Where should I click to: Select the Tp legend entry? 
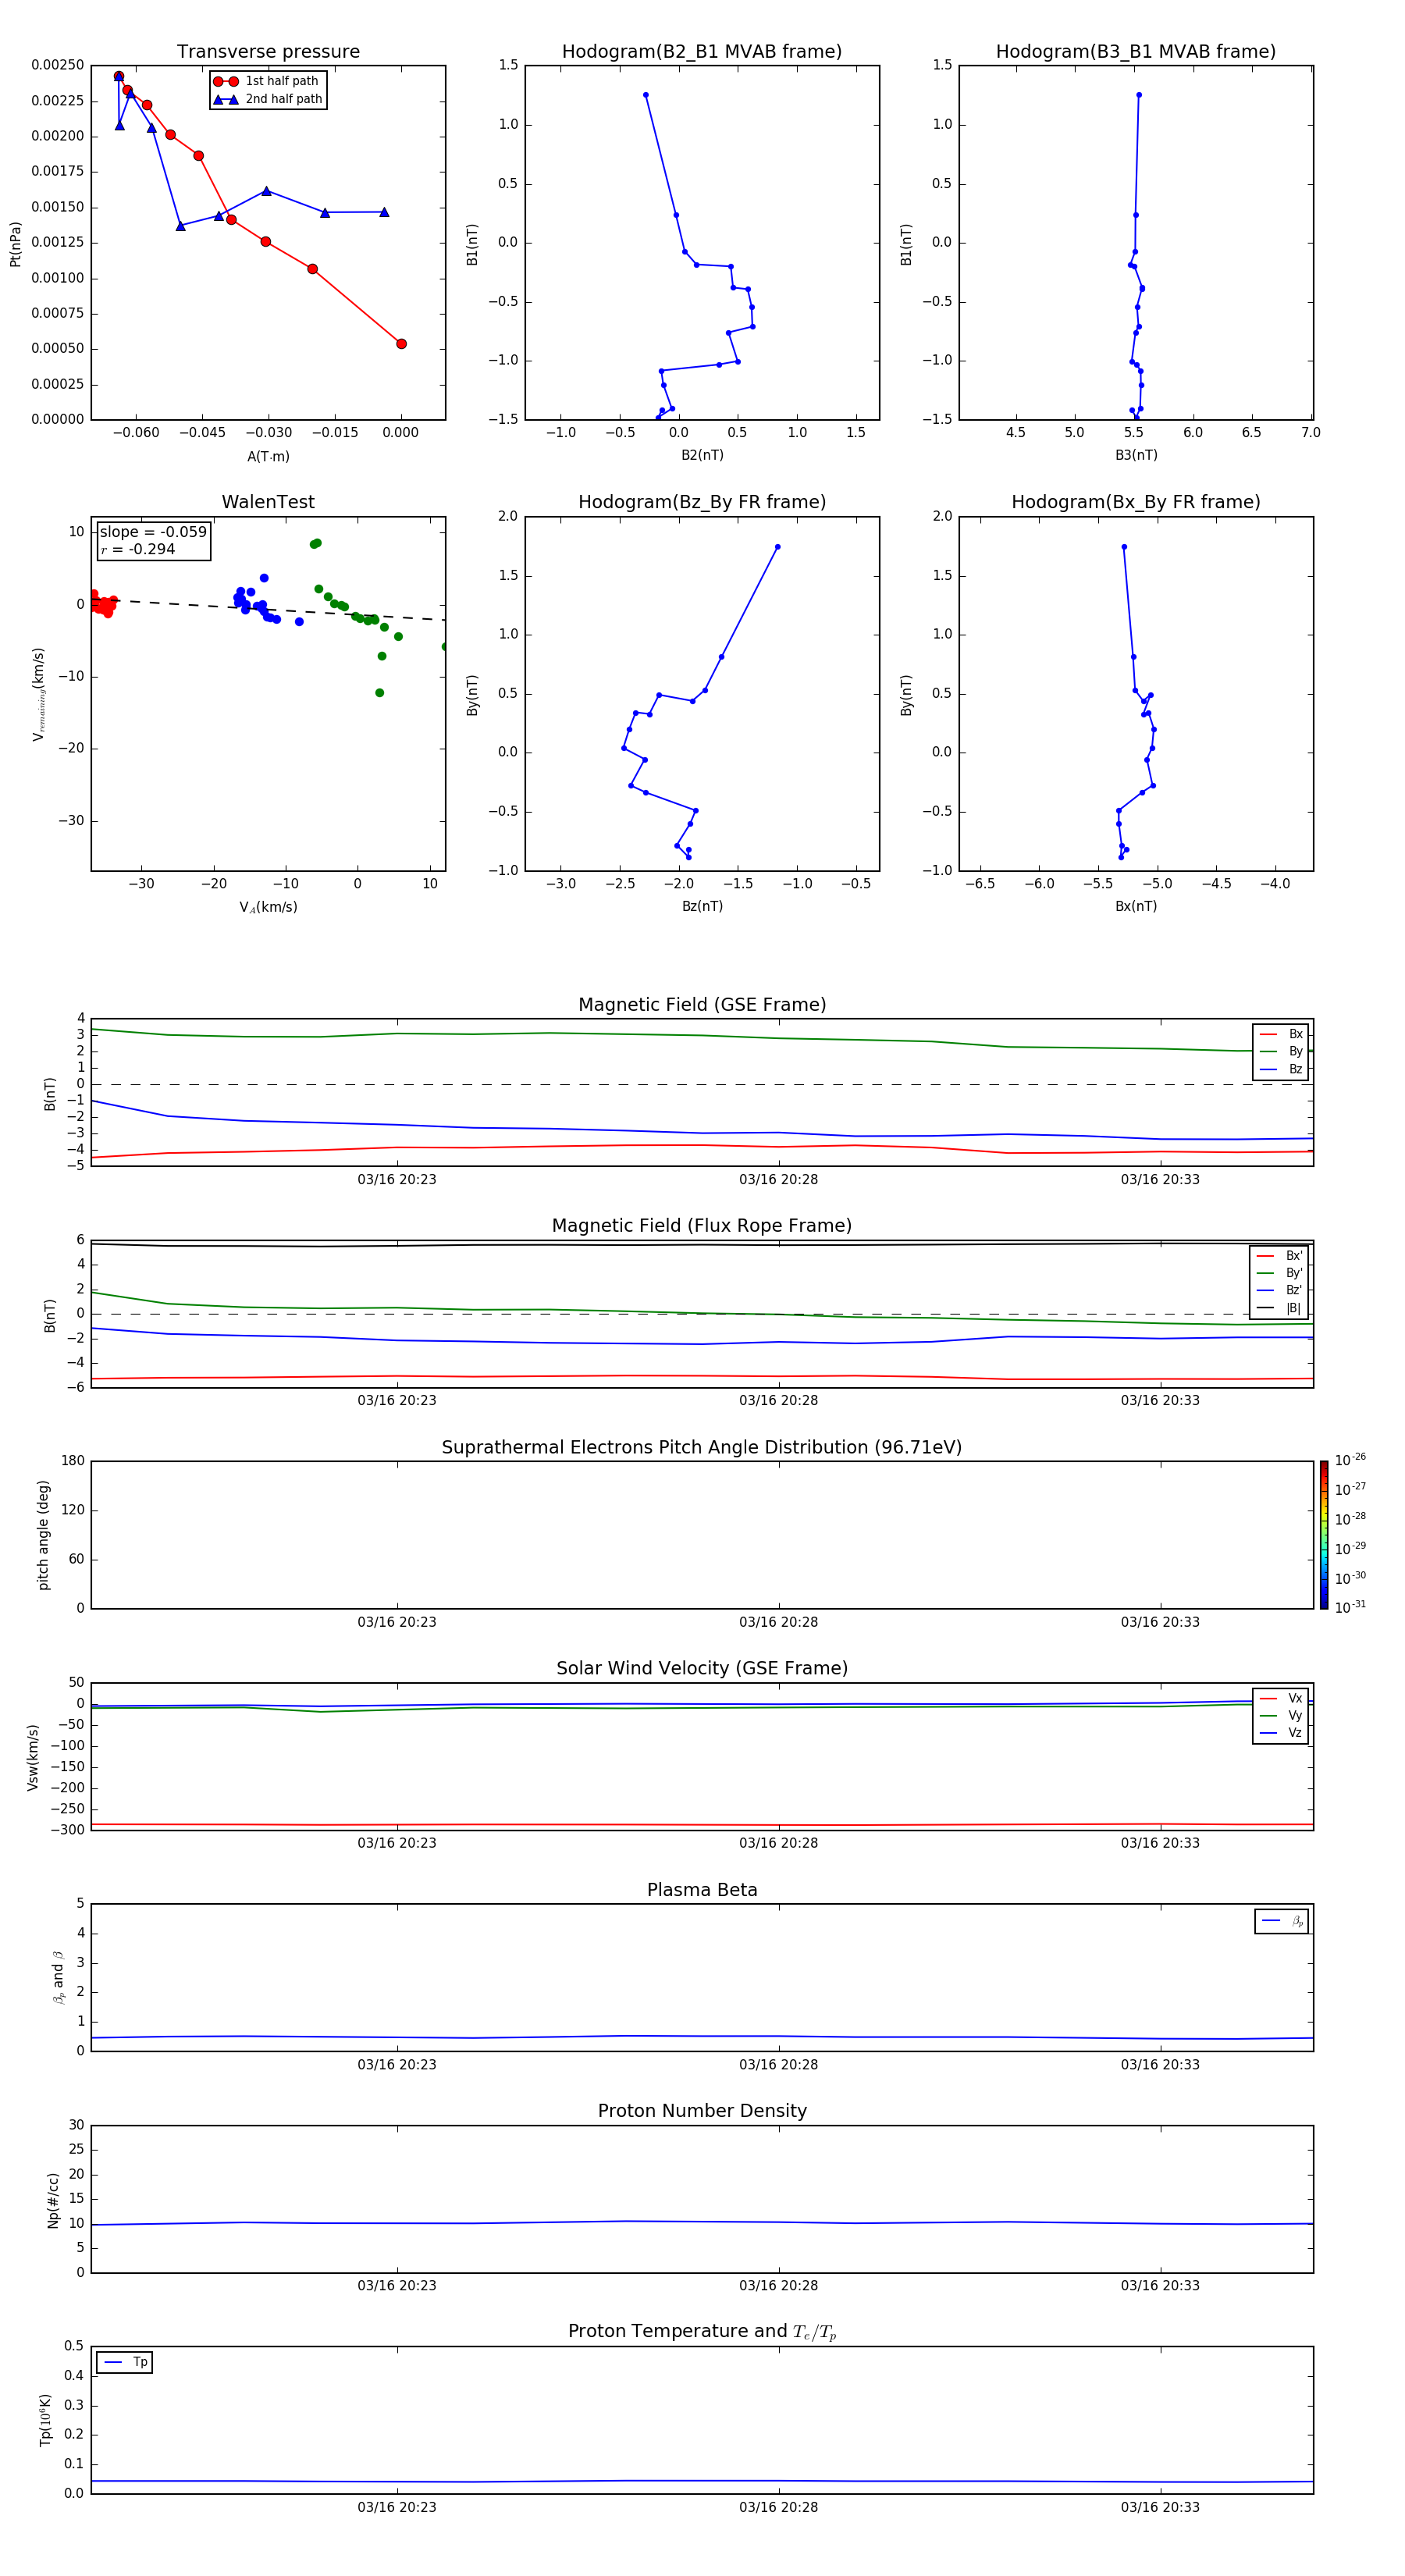(x=125, y=2362)
